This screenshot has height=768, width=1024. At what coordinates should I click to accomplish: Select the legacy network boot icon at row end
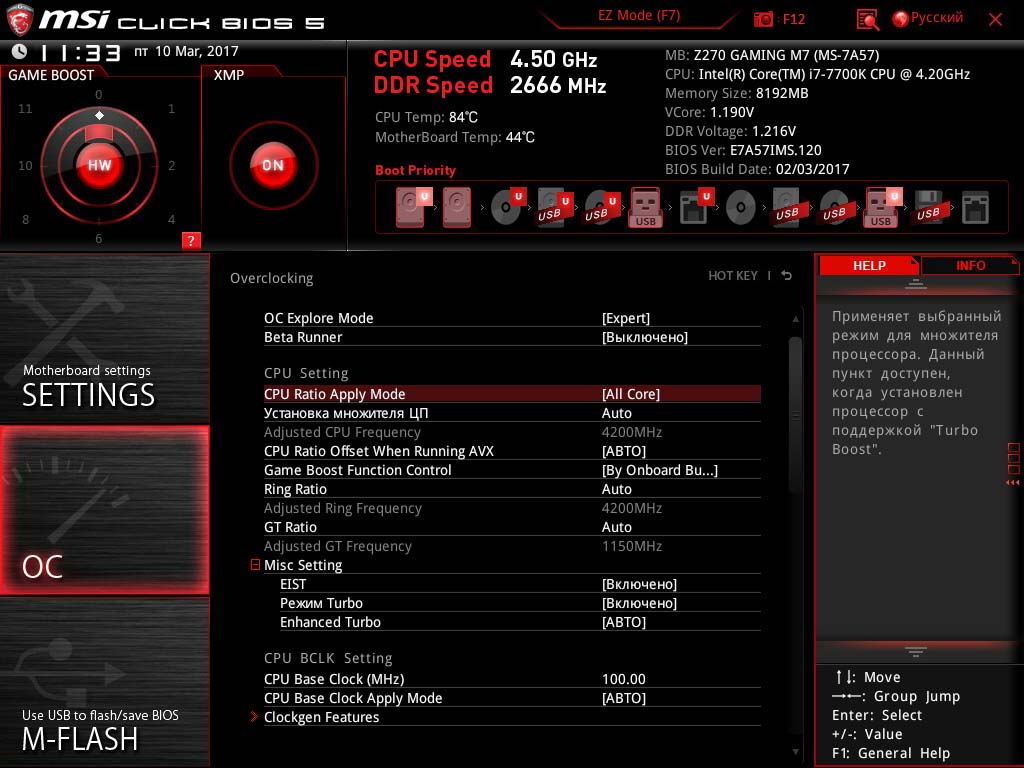975,208
